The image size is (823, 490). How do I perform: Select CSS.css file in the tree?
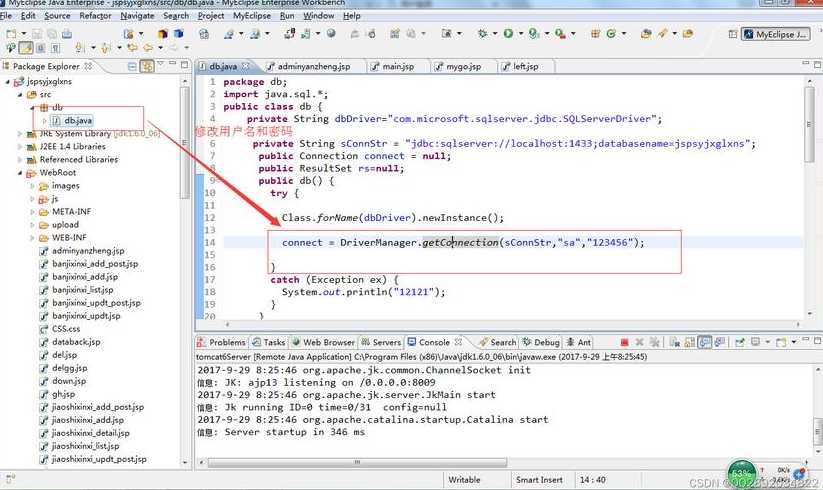[x=66, y=329]
